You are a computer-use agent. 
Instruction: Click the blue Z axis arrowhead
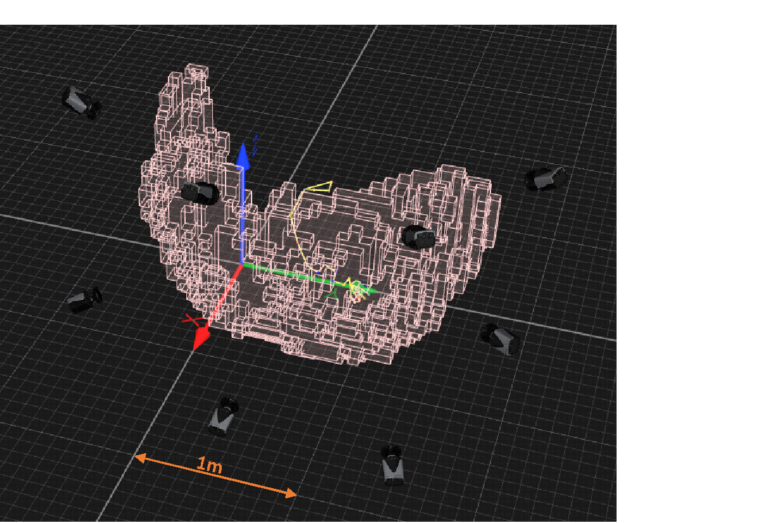(x=243, y=157)
